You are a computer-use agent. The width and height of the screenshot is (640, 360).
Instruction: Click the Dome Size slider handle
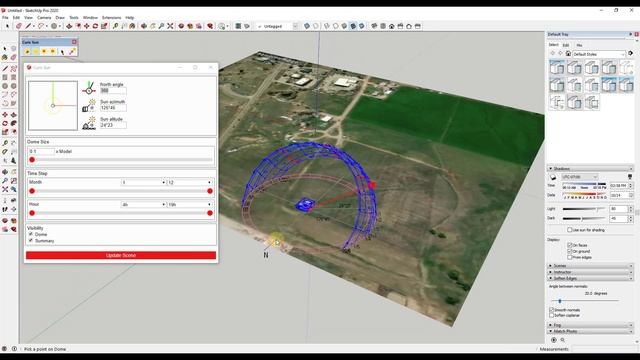point(32,160)
